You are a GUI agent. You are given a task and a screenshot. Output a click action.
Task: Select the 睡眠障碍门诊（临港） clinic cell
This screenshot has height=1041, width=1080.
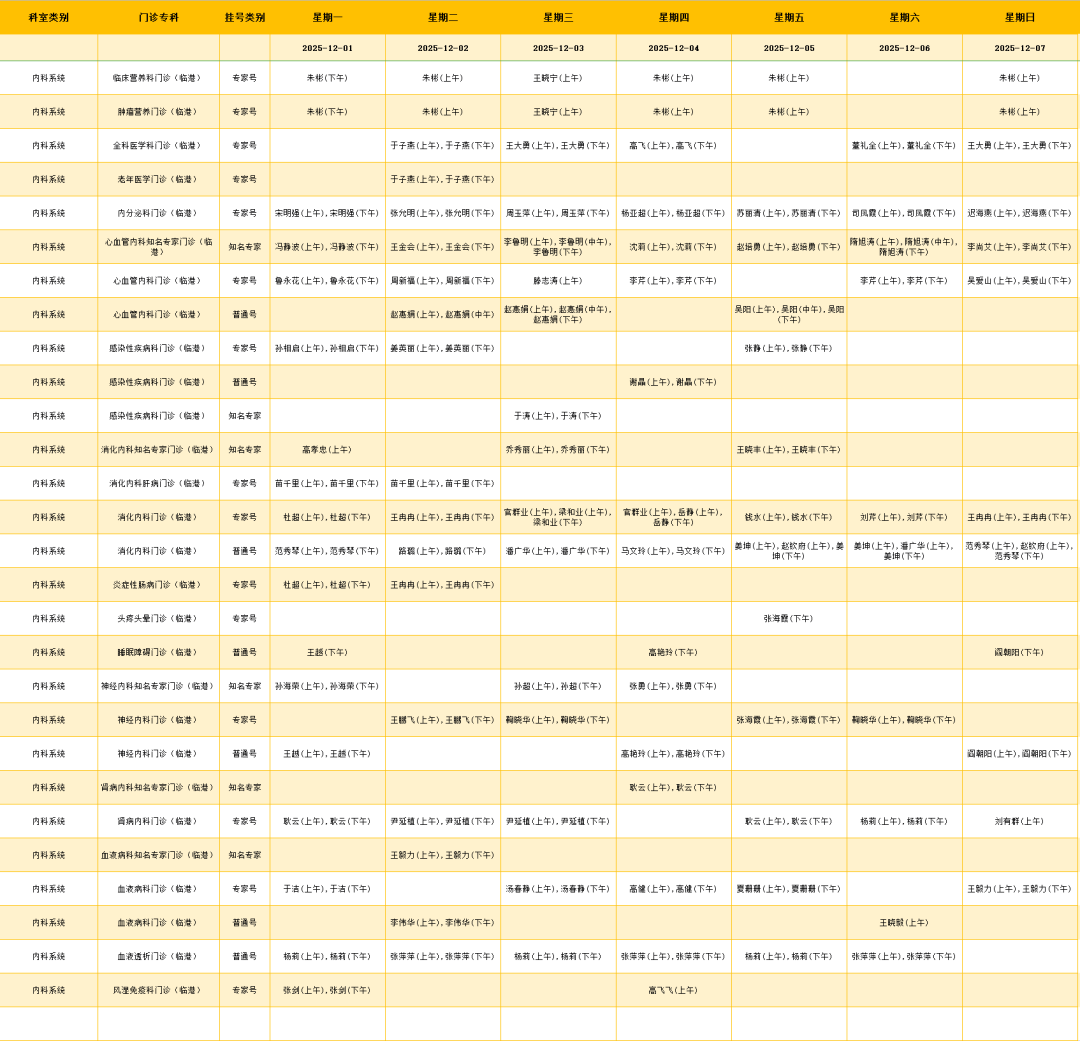click(x=158, y=652)
